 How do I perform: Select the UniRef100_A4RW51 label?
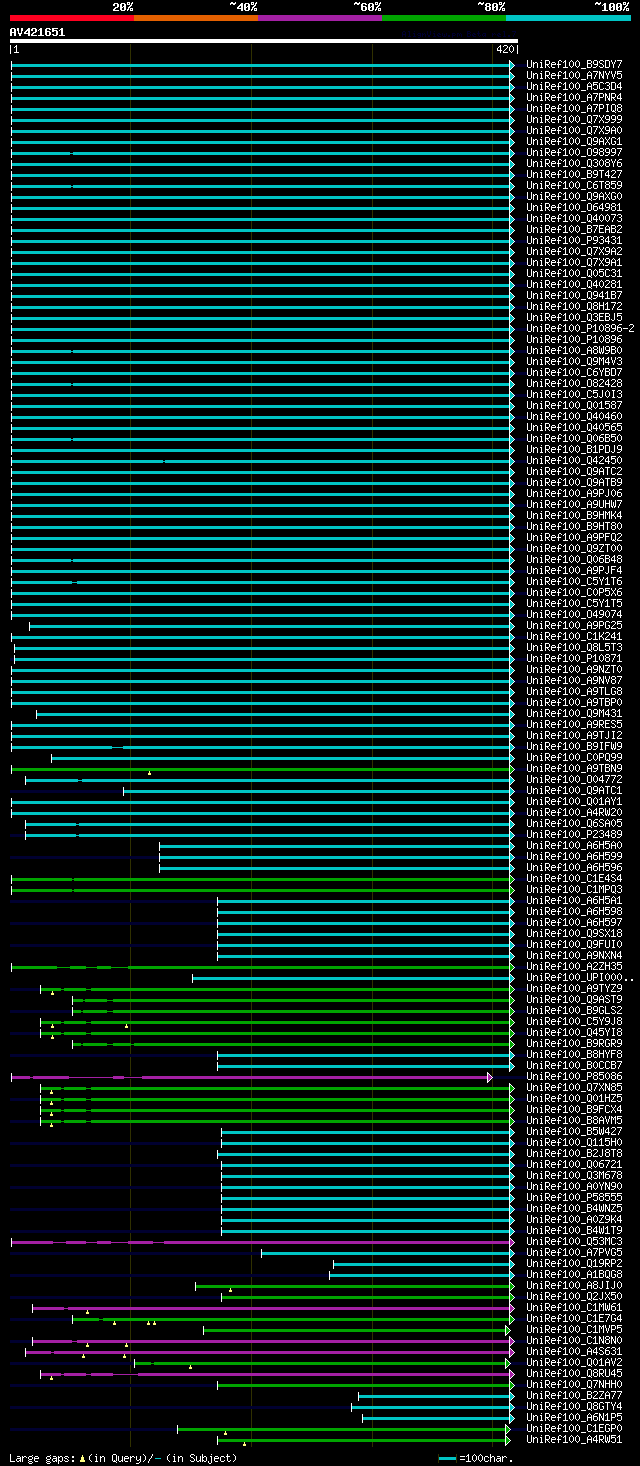574,1439
